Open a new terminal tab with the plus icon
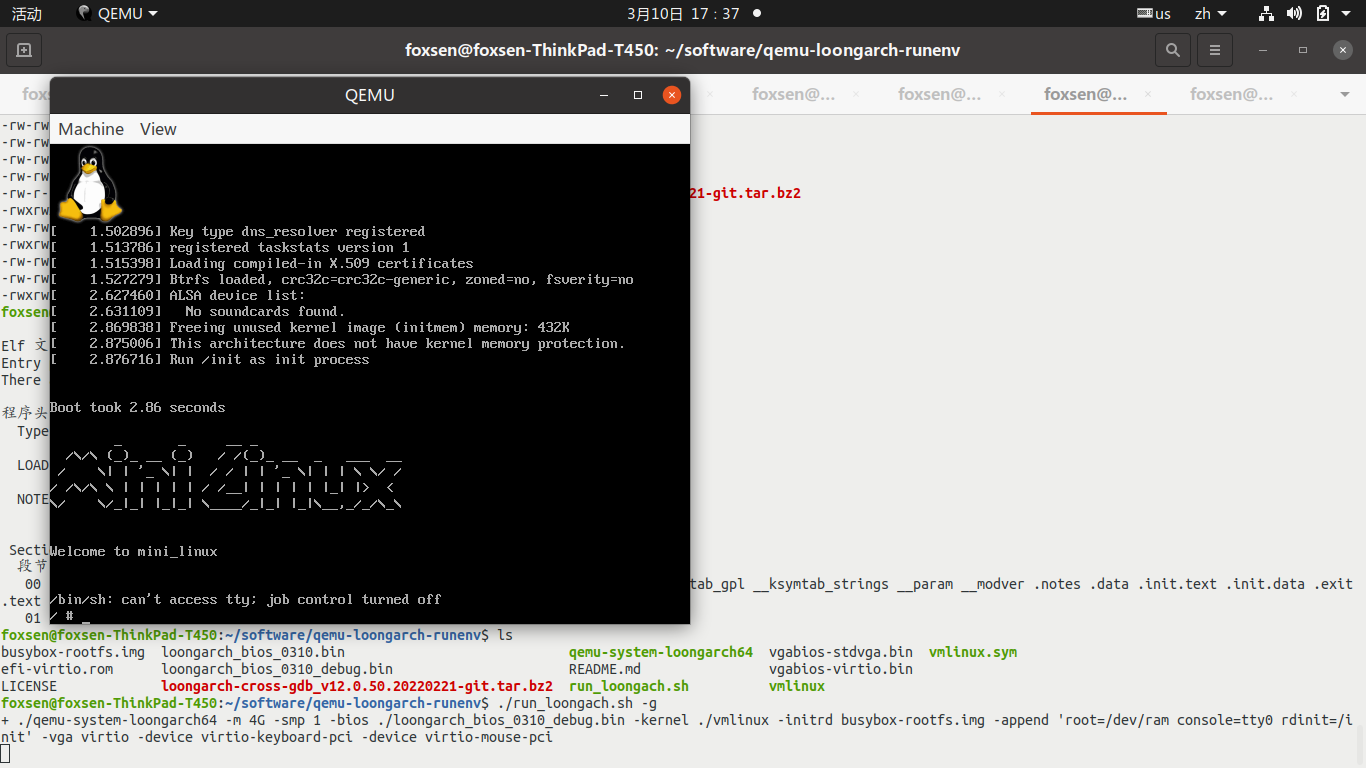Screen dimensions: 1366x768 24,50
